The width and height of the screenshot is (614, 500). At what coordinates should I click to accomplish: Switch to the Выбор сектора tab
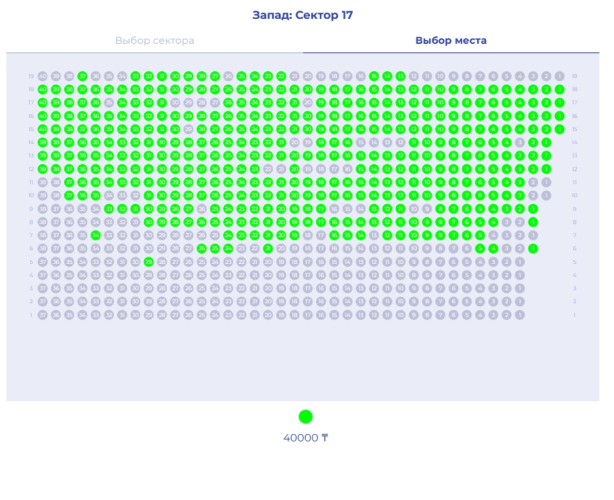pyautogui.click(x=154, y=41)
